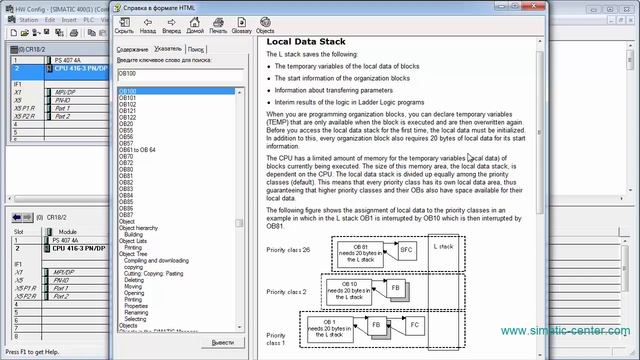Click Open online station icon in HW Config

click(36, 33)
